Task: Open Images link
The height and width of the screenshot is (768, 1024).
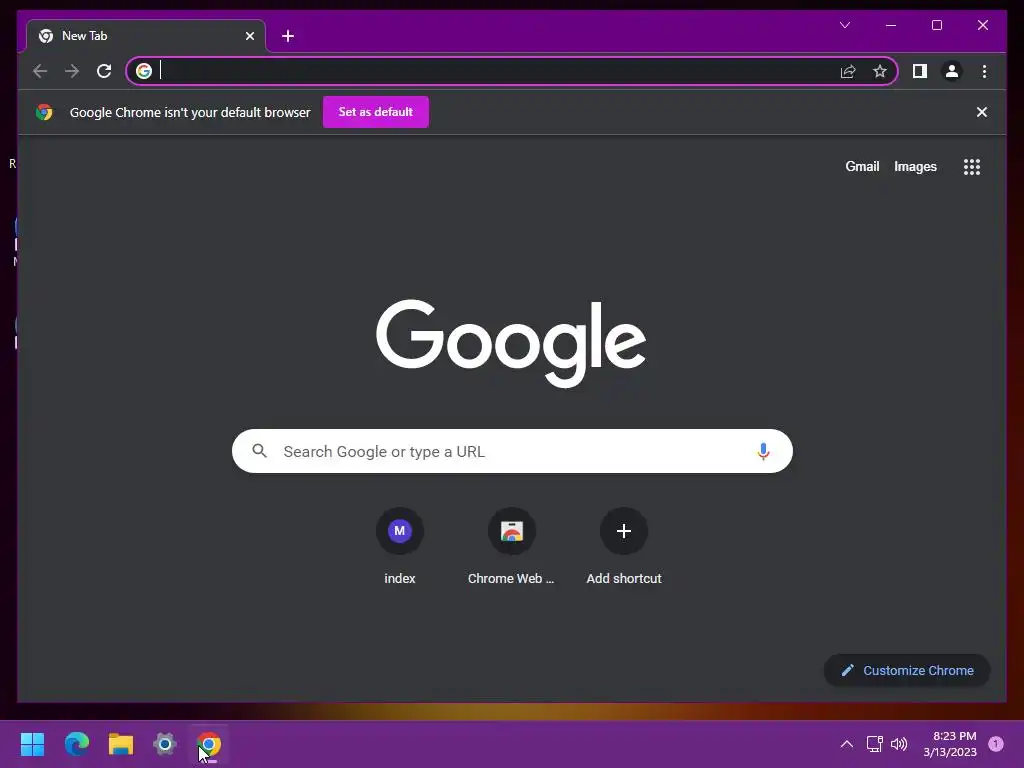Action: point(915,167)
